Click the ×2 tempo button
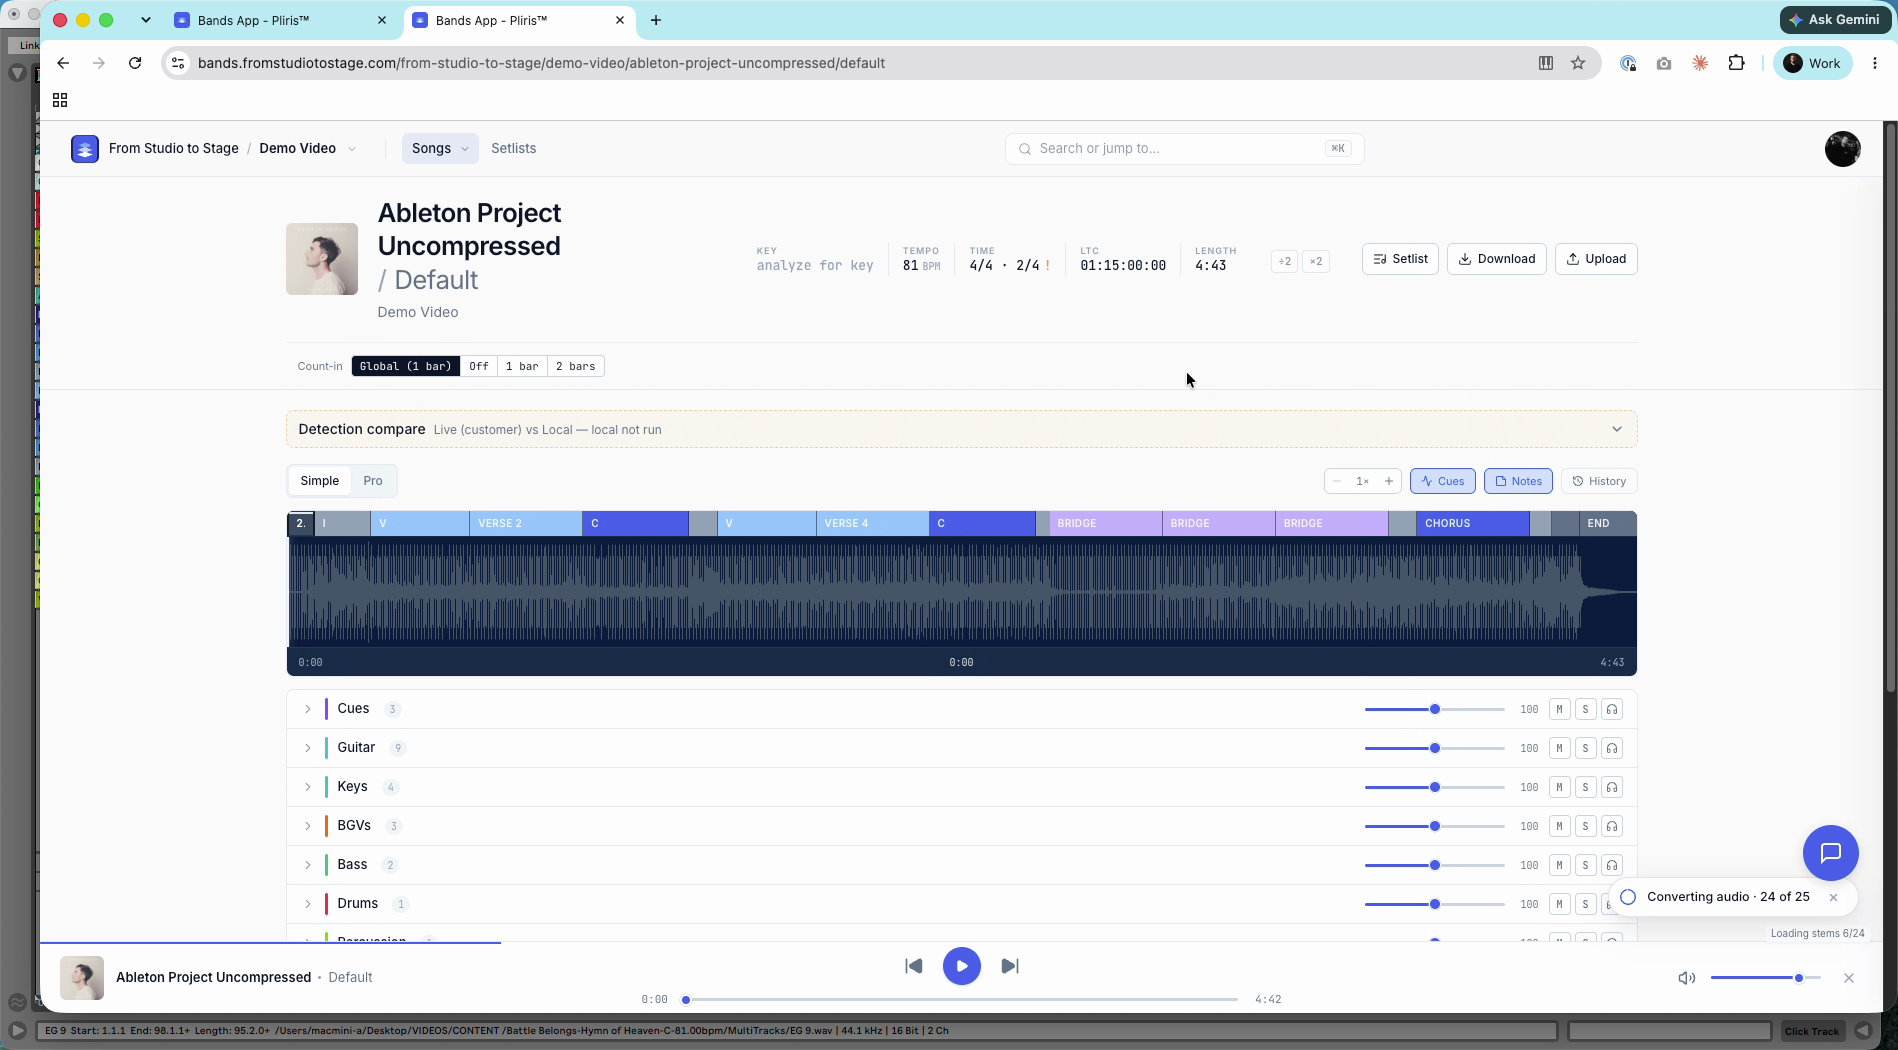 click(x=1316, y=261)
